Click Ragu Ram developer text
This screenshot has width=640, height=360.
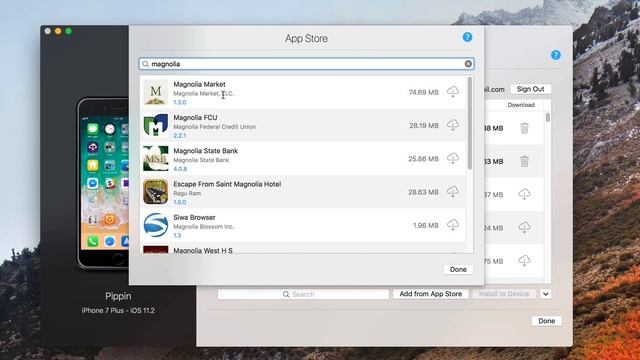point(187,193)
